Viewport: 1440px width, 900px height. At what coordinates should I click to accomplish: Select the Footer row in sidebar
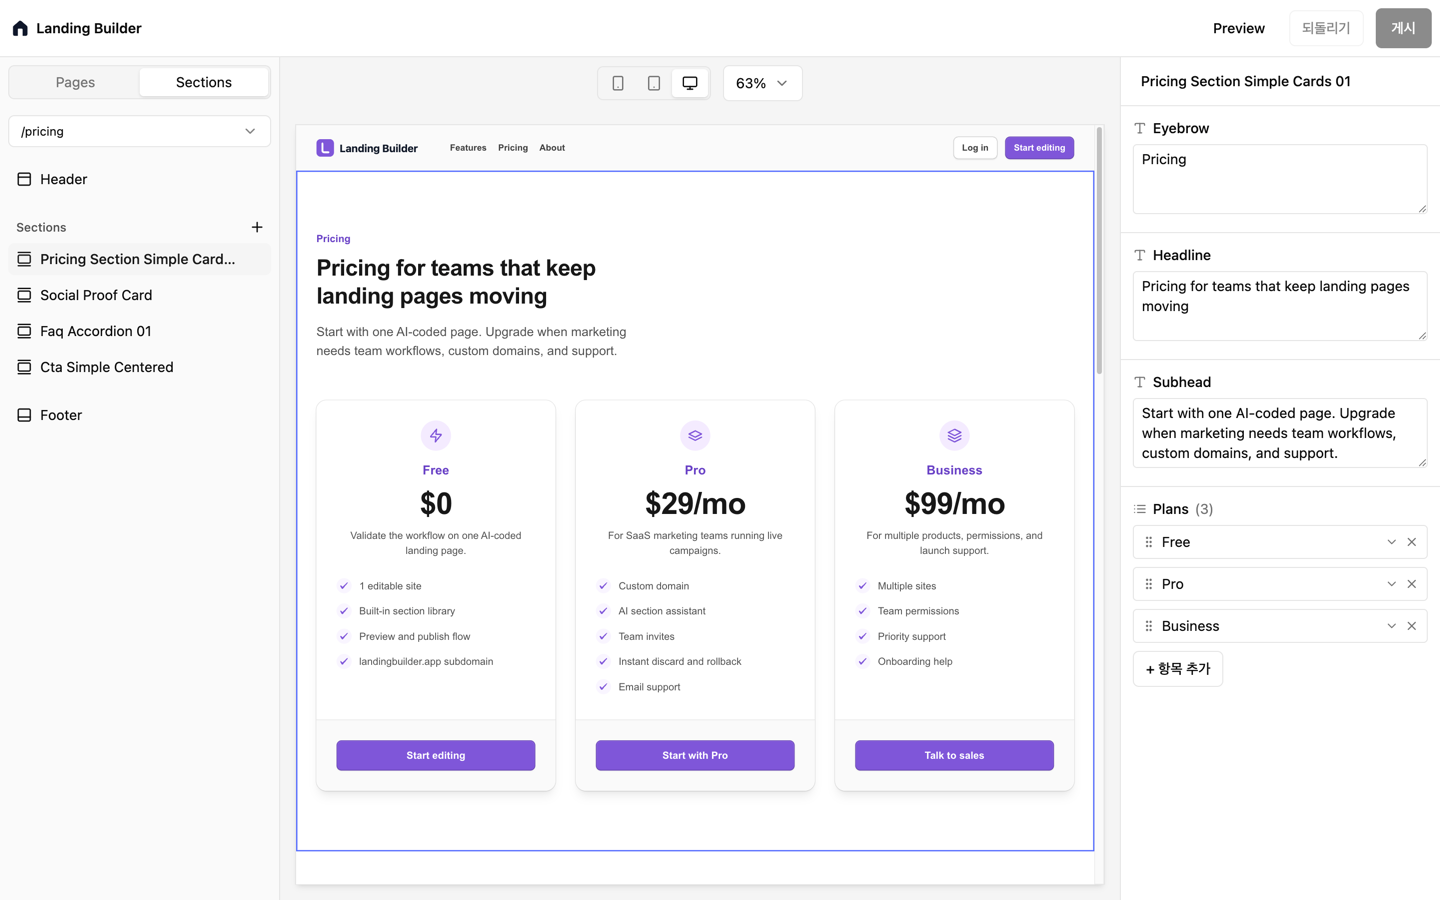coord(140,415)
